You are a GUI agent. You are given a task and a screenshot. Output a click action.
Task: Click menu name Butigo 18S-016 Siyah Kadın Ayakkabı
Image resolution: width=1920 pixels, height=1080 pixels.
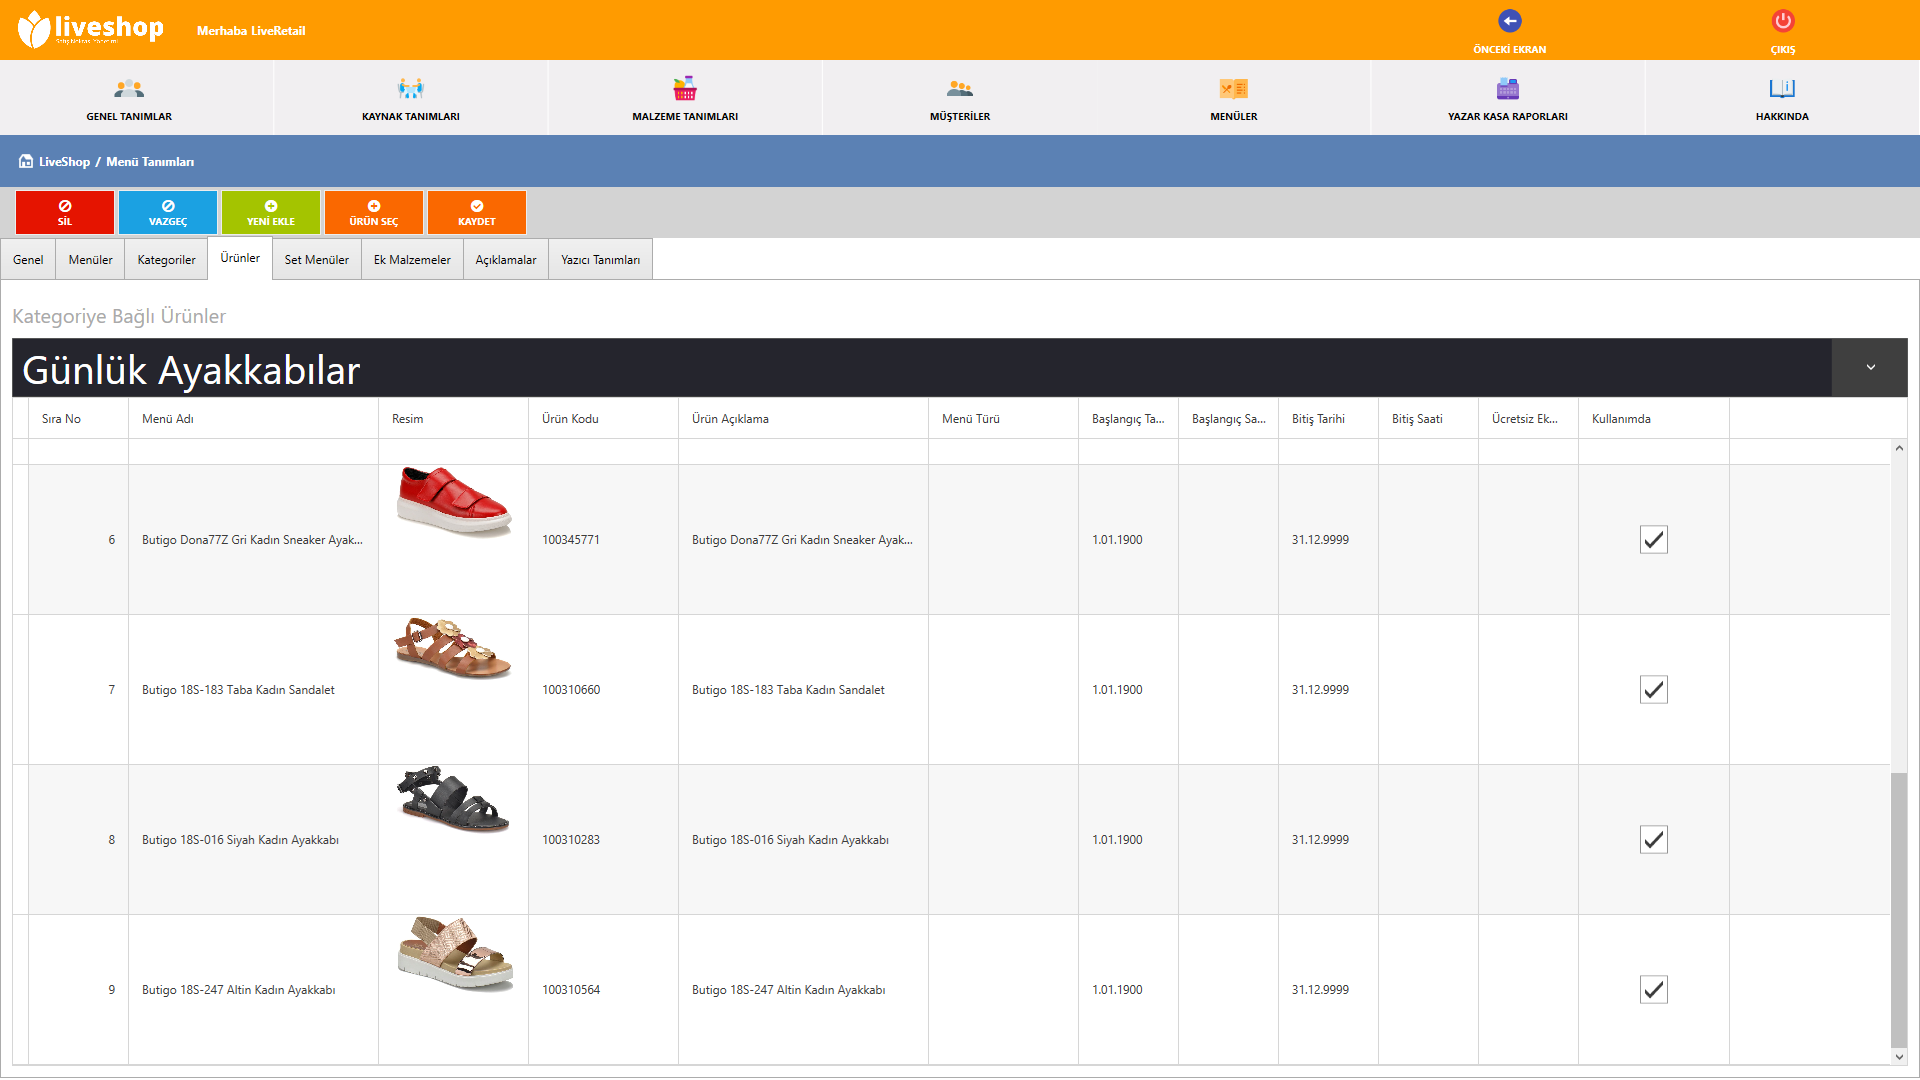click(240, 840)
